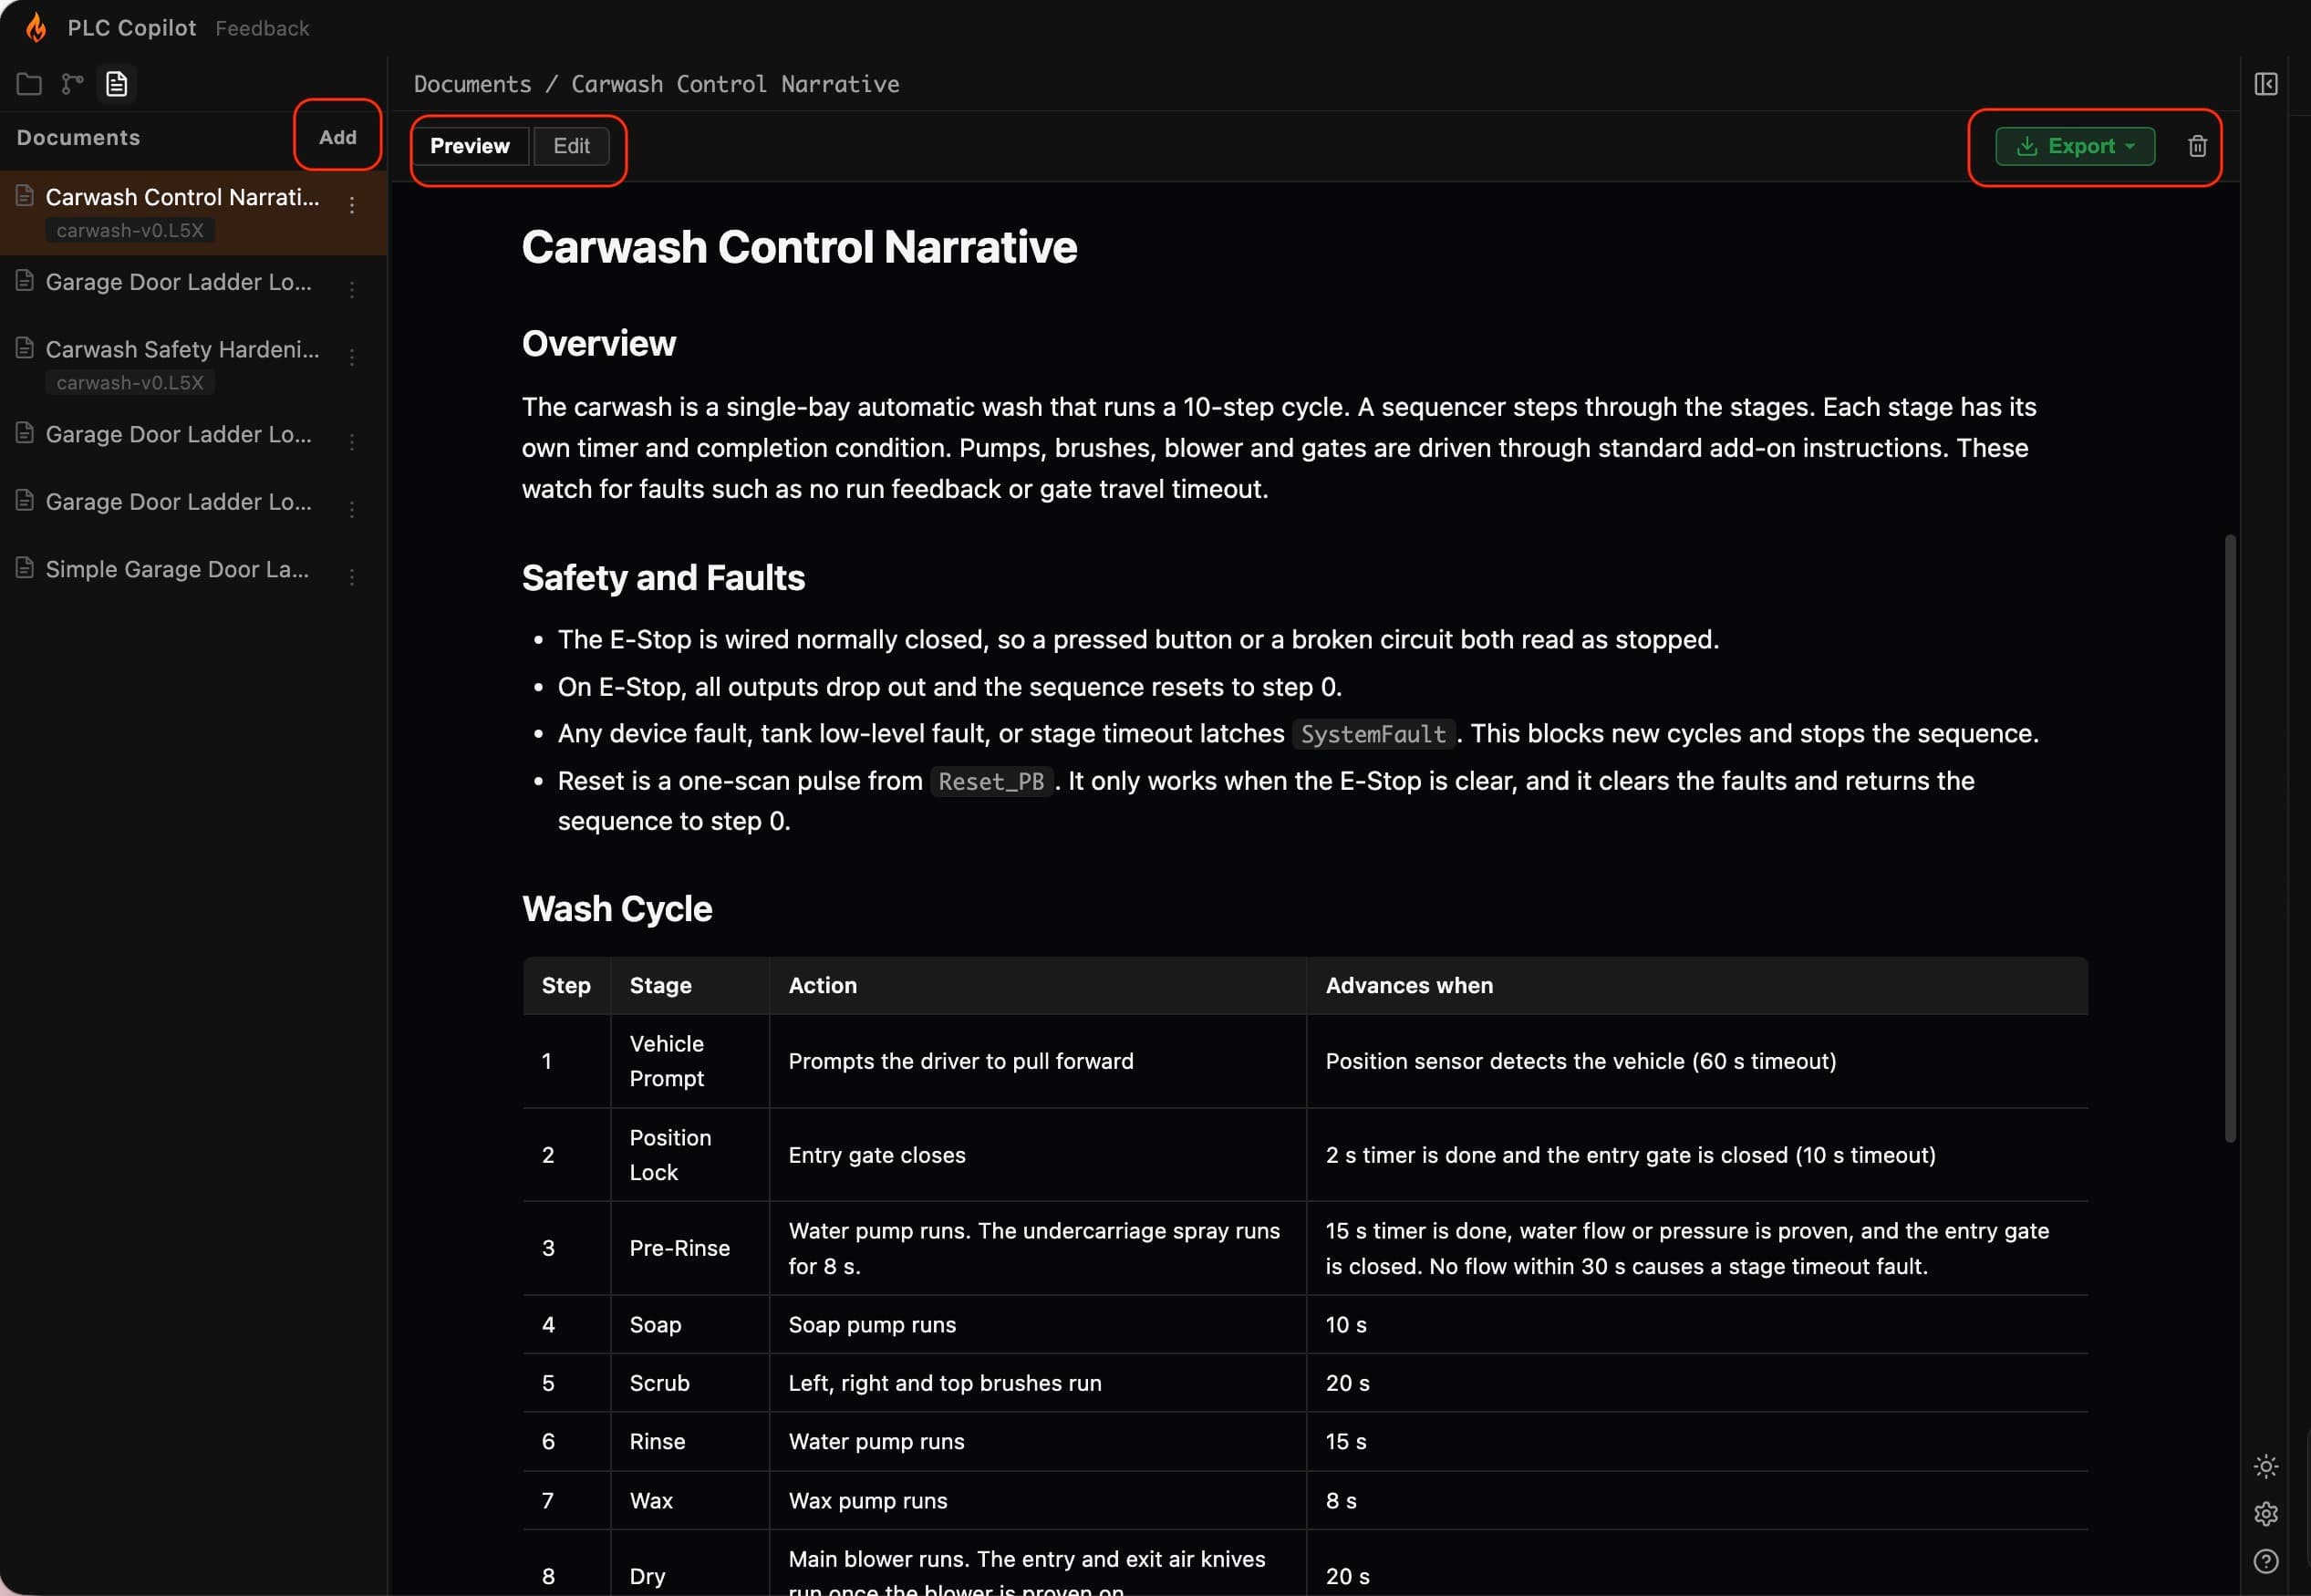Open options menu for Simple Garage Door document
This screenshot has height=1596, width=2311.
352,577
